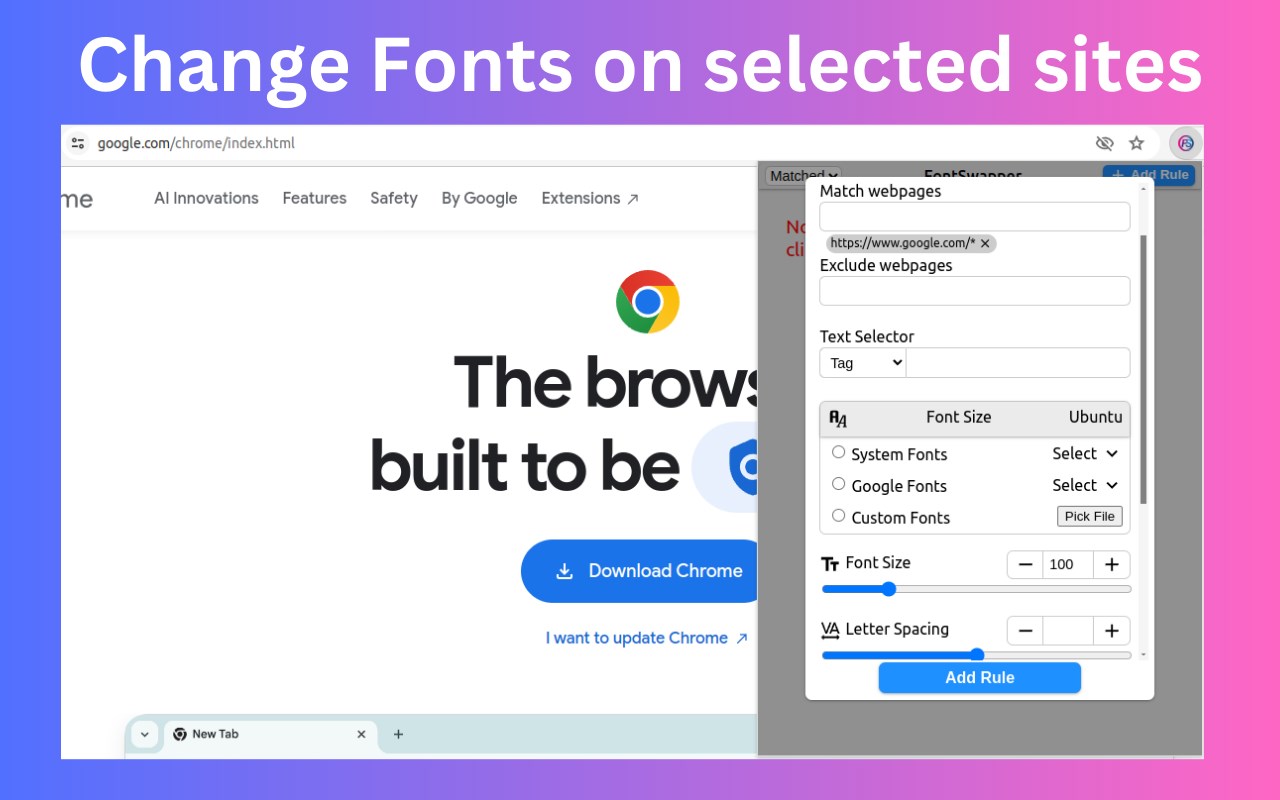Open the Tag text selector dropdown
The width and height of the screenshot is (1280, 800).
click(863, 363)
